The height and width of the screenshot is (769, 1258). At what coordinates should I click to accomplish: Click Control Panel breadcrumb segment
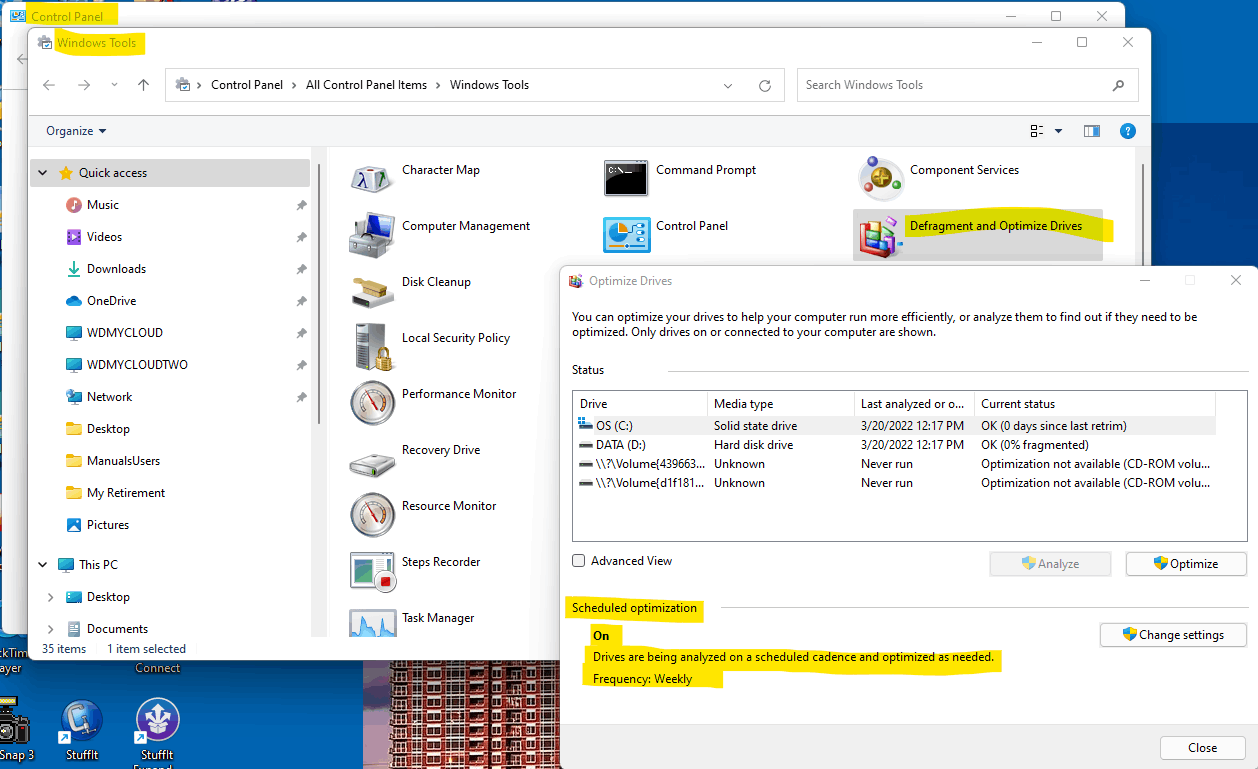click(247, 85)
